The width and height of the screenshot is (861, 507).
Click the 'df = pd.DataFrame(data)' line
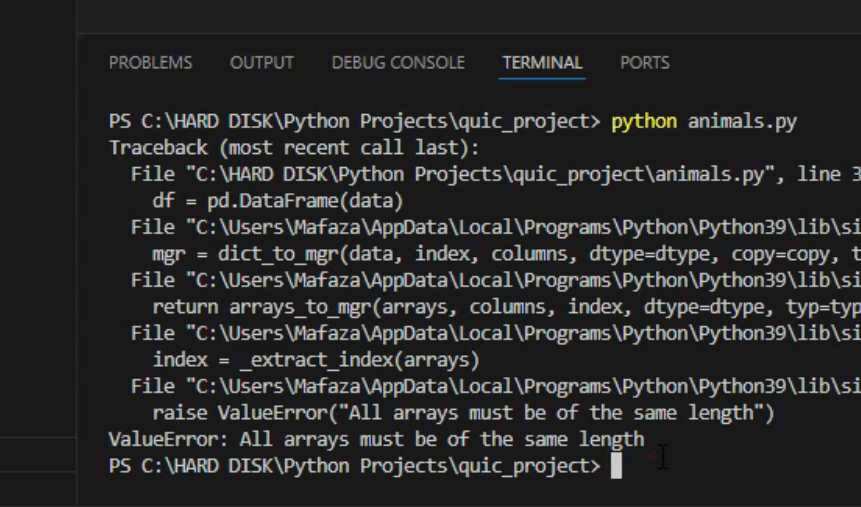[278, 201]
